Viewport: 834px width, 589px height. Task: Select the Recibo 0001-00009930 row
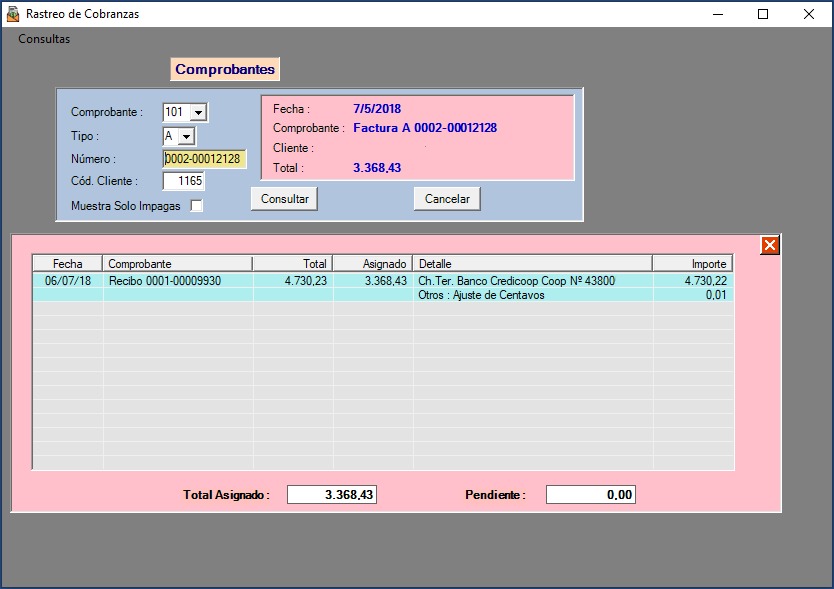click(177, 281)
